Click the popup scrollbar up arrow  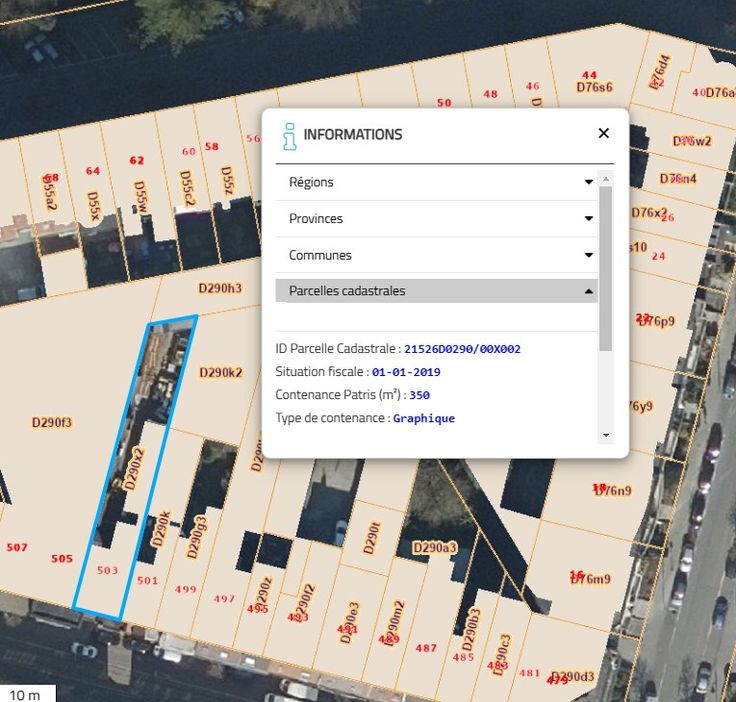coord(605,179)
